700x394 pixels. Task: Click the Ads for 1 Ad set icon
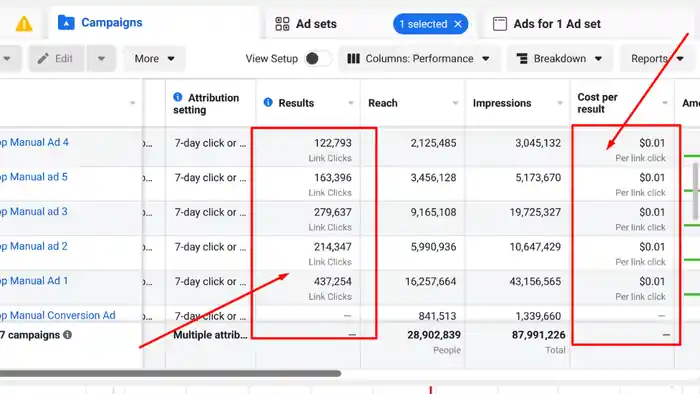click(x=500, y=24)
